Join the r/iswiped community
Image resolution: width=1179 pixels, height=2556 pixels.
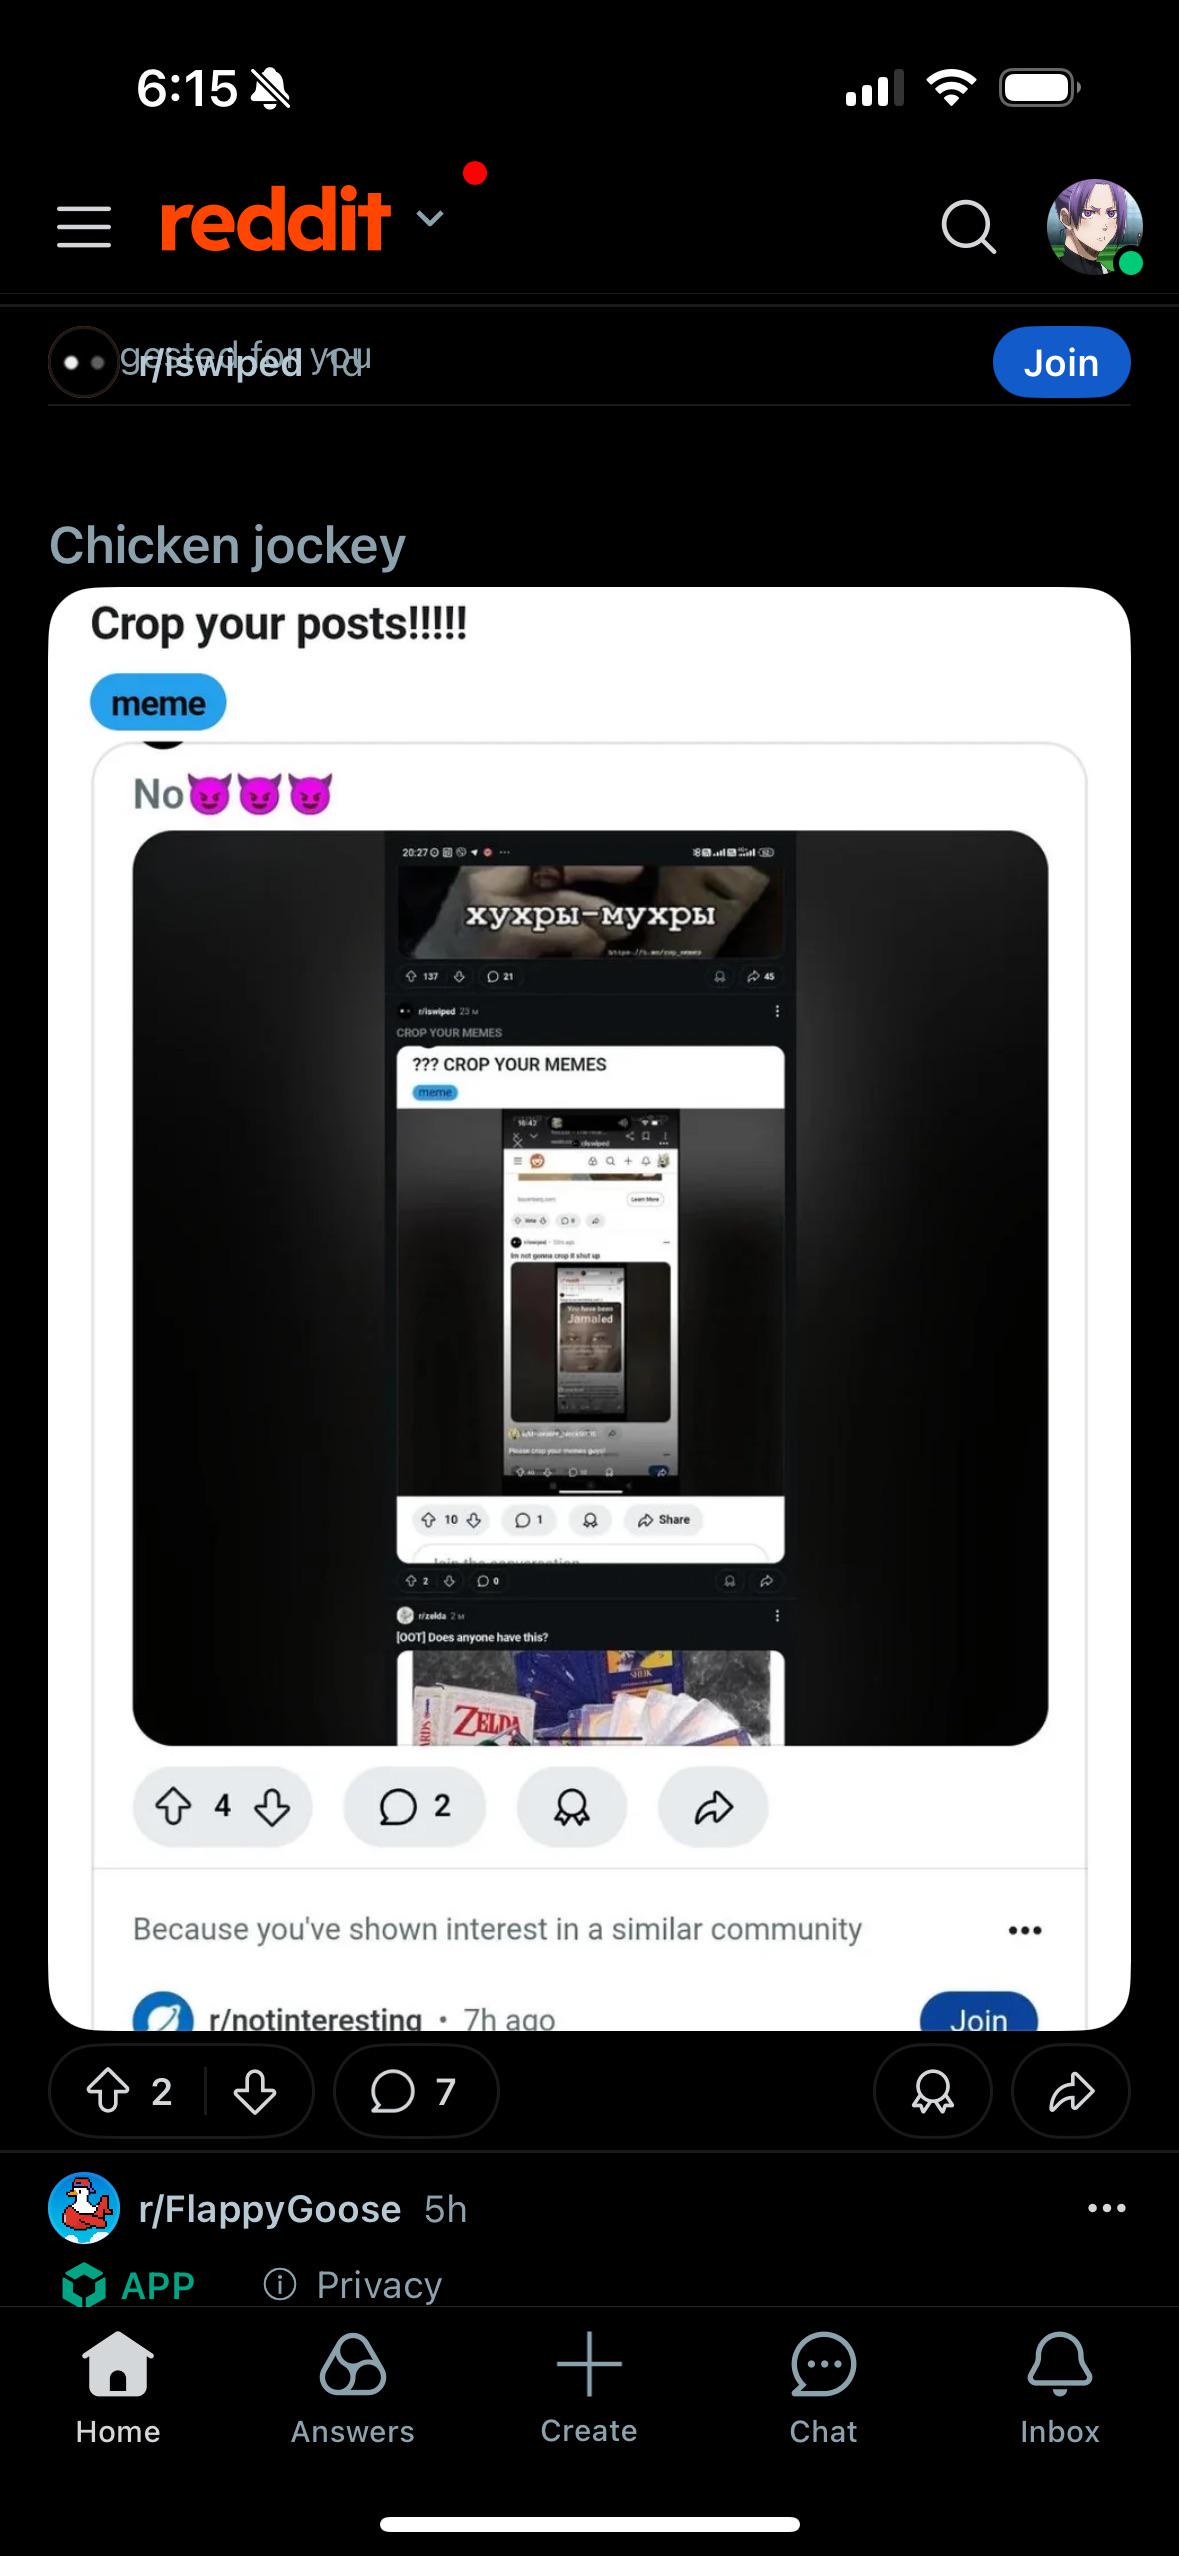pyautogui.click(x=1061, y=362)
